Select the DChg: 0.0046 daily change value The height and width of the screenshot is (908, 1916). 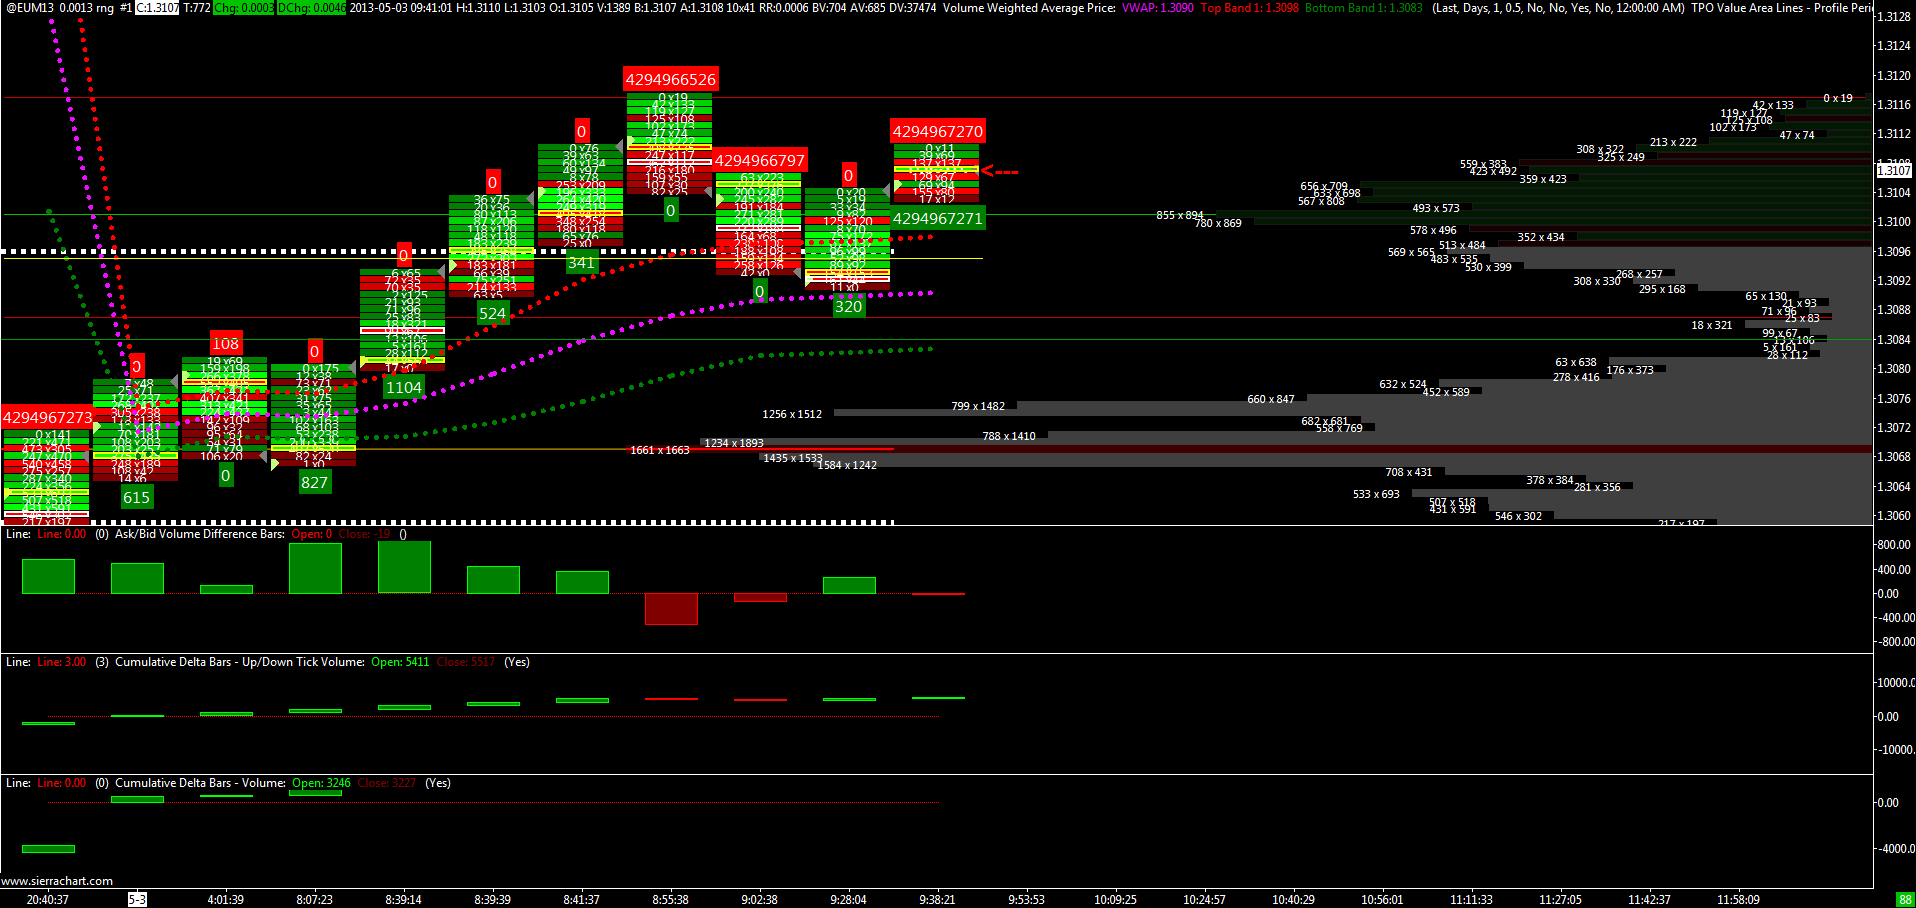coord(311,8)
